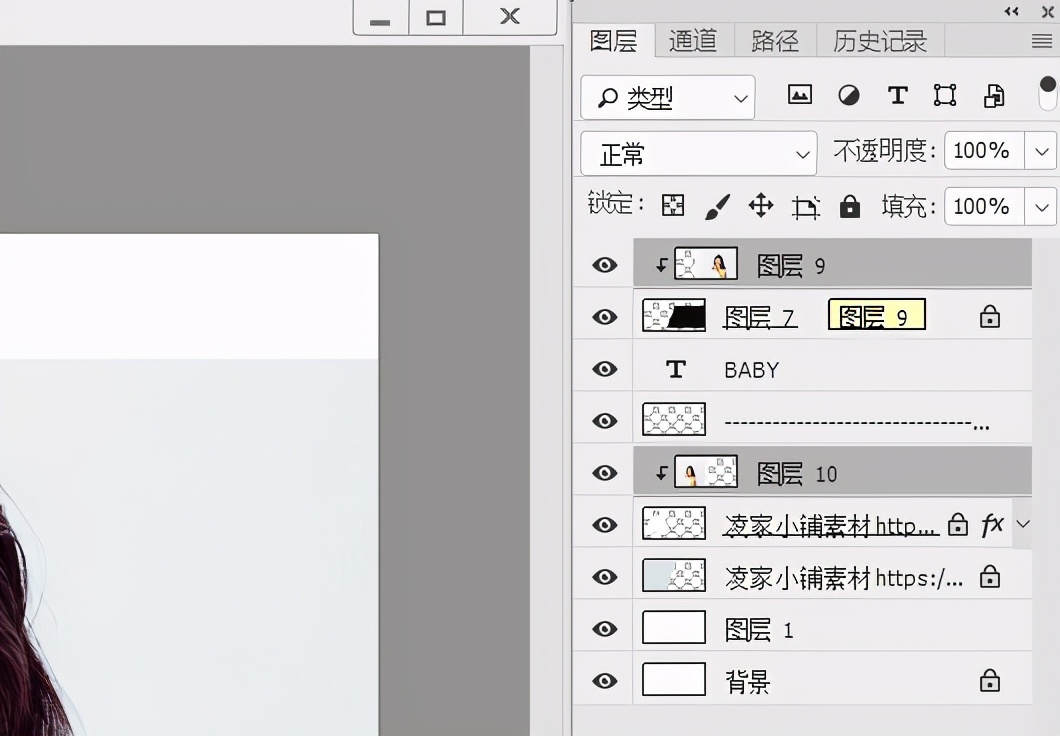The image size is (1060, 736).
Task: Filter layers by adjustment layer icon
Action: click(848, 95)
